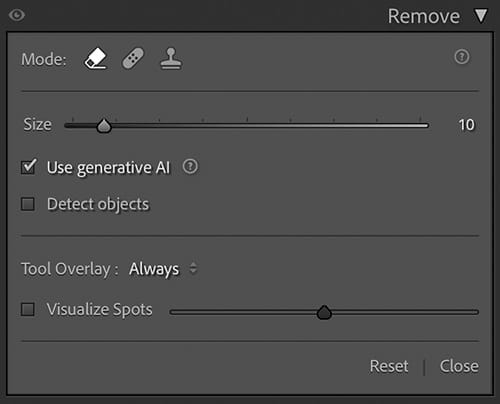500x404 pixels.
Task: Select the Remove eraser mode icon
Action: [x=96, y=59]
